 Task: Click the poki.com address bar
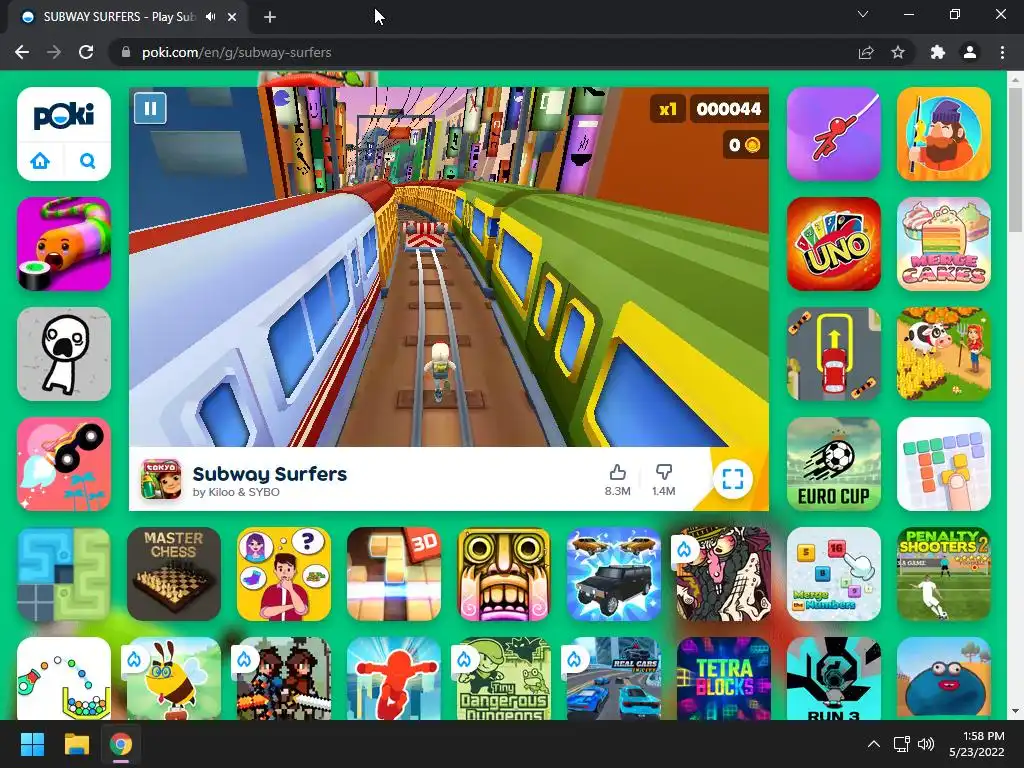(x=483, y=52)
